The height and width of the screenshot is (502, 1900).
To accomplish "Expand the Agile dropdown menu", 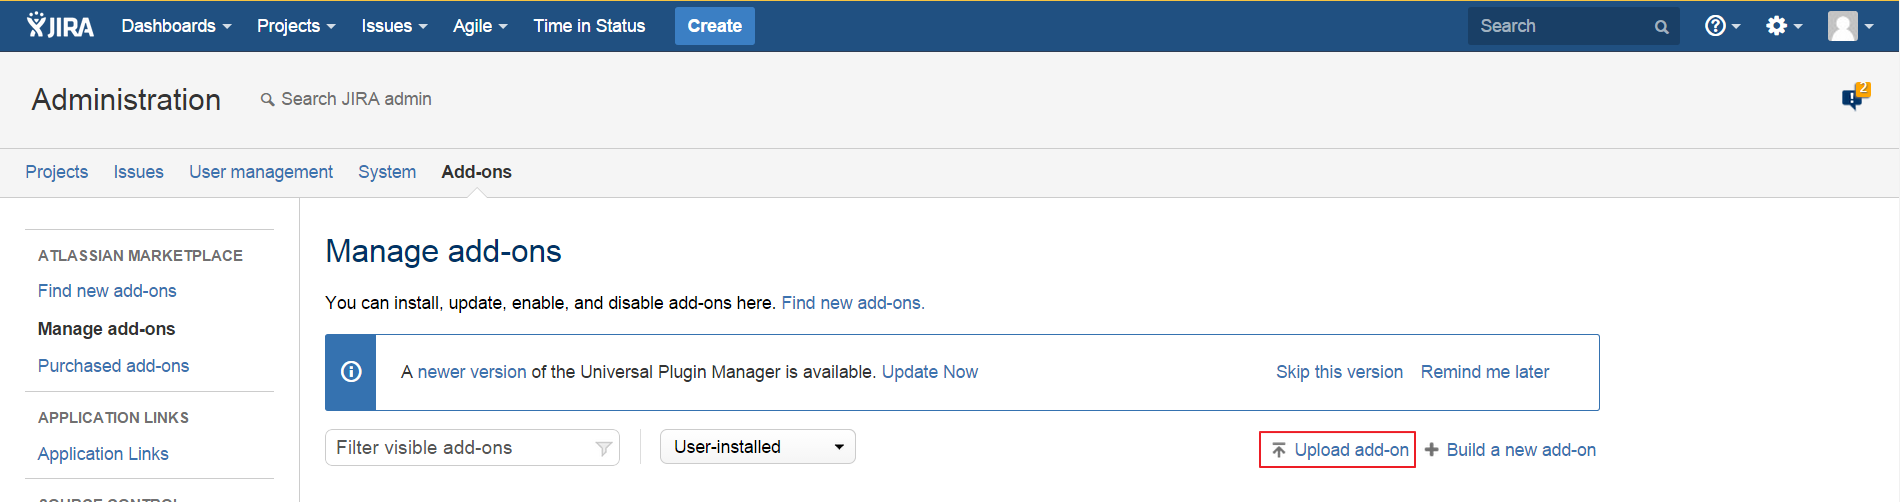I will coord(480,26).
